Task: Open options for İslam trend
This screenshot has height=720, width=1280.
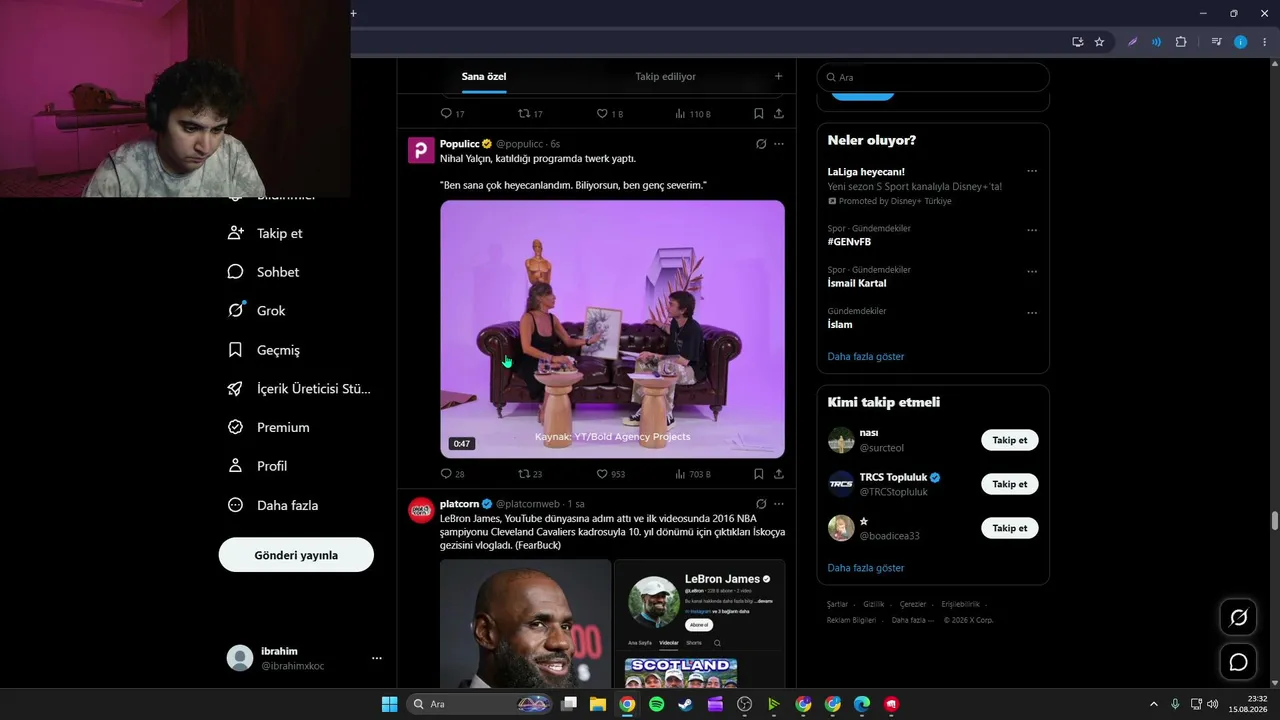Action: tap(1032, 313)
